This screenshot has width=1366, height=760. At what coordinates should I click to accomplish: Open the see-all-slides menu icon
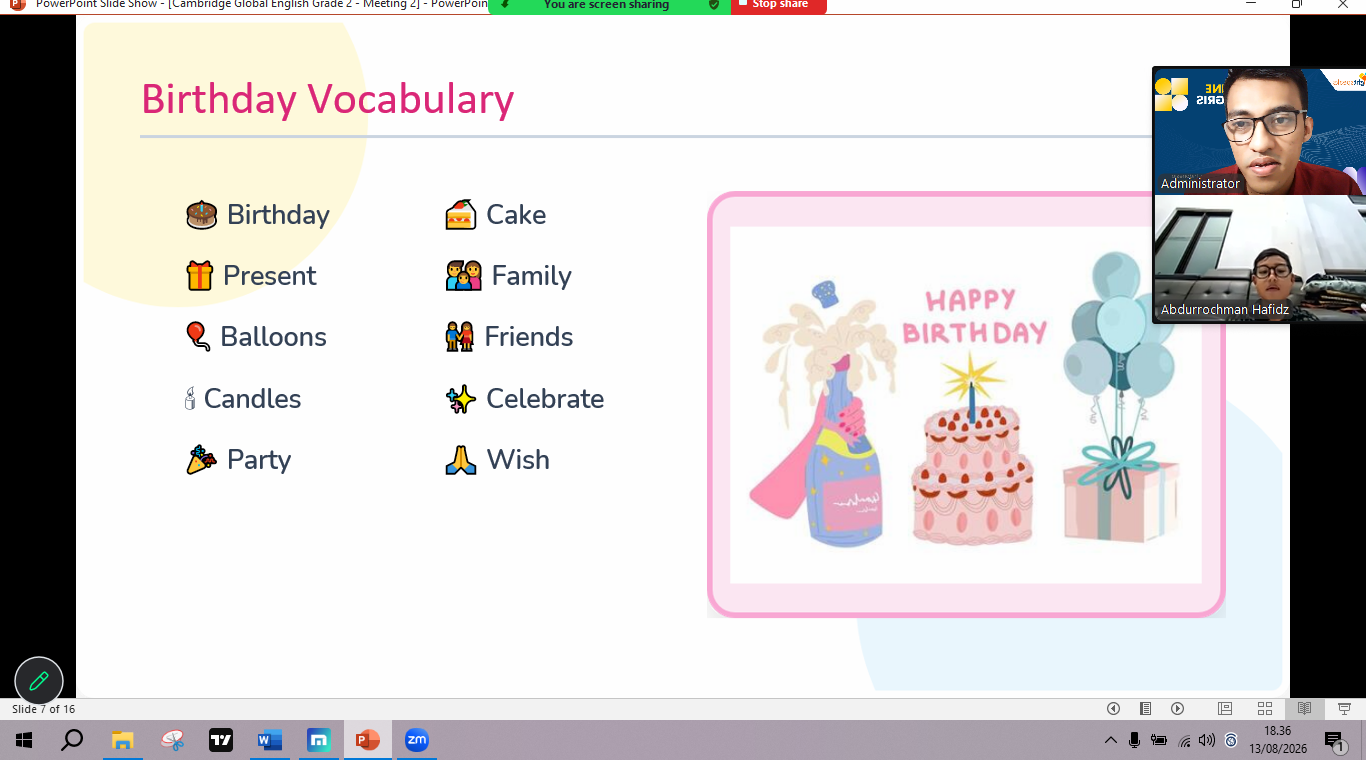(x=1145, y=709)
